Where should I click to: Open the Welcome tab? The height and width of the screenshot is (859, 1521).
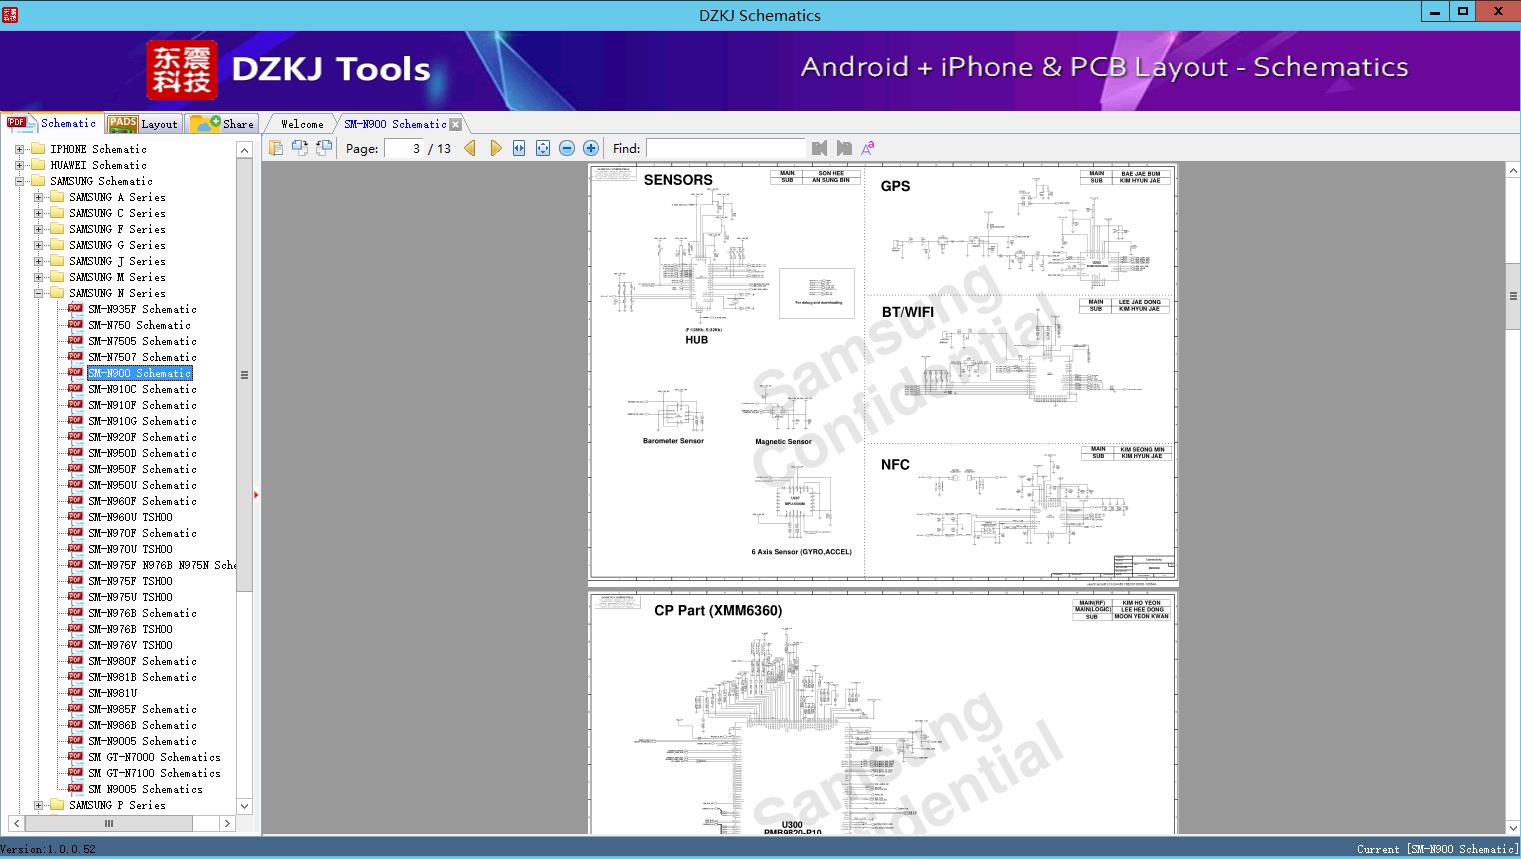click(301, 124)
